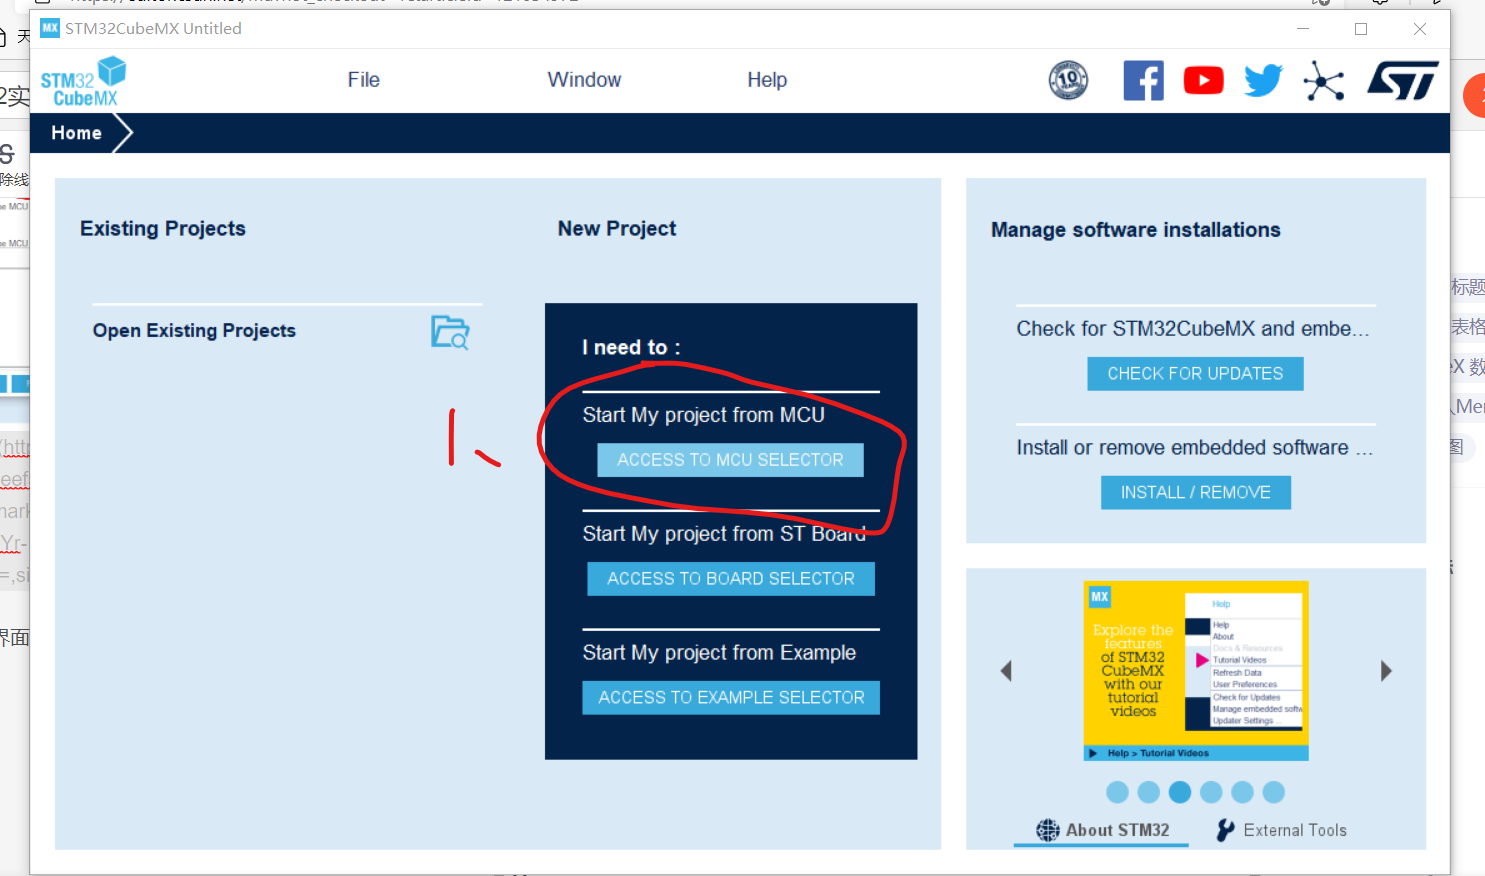Image resolution: width=1485 pixels, height=876 pixels.
Task: Minimize the STM32CubeMX window
Action: (x=1303, y=29)
